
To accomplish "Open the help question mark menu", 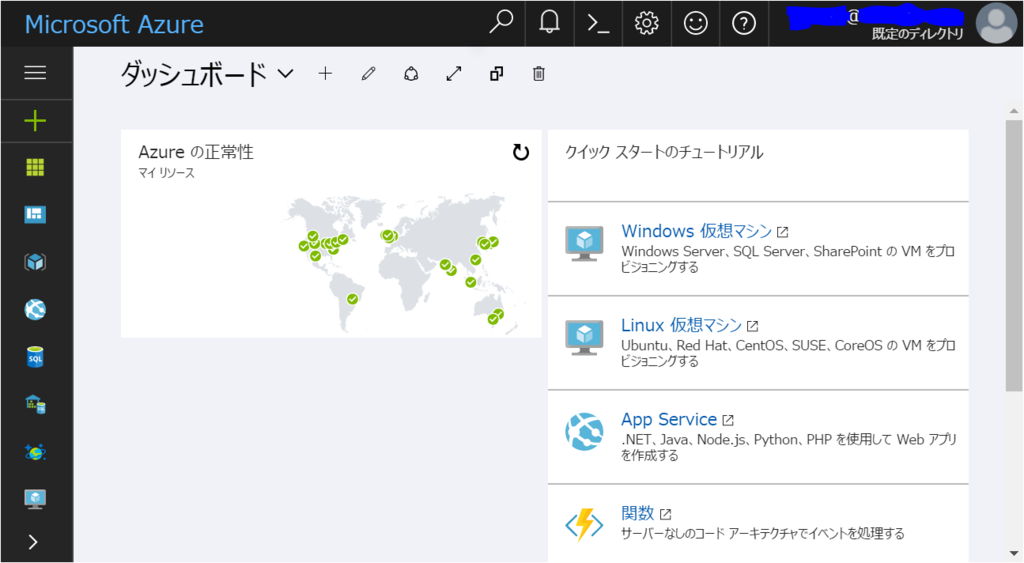I will click(744, 24).
